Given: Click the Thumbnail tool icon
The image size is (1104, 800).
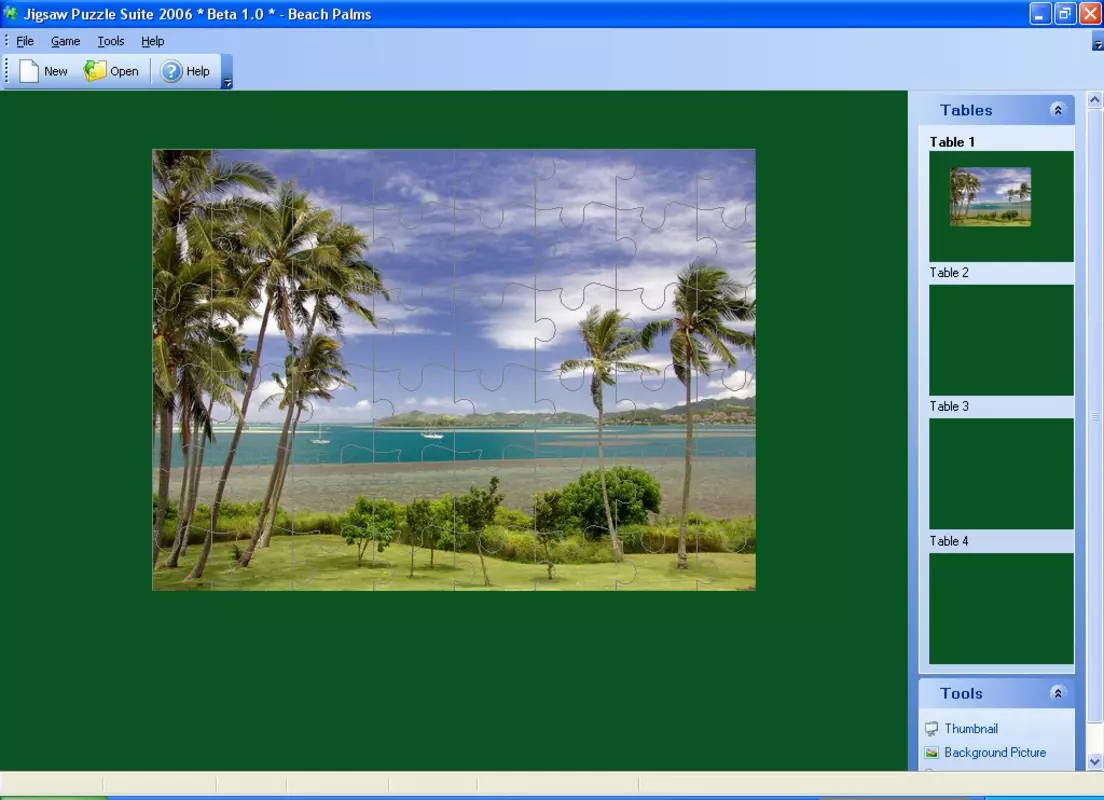Looking at the screenshot, I should coord(932,728).
